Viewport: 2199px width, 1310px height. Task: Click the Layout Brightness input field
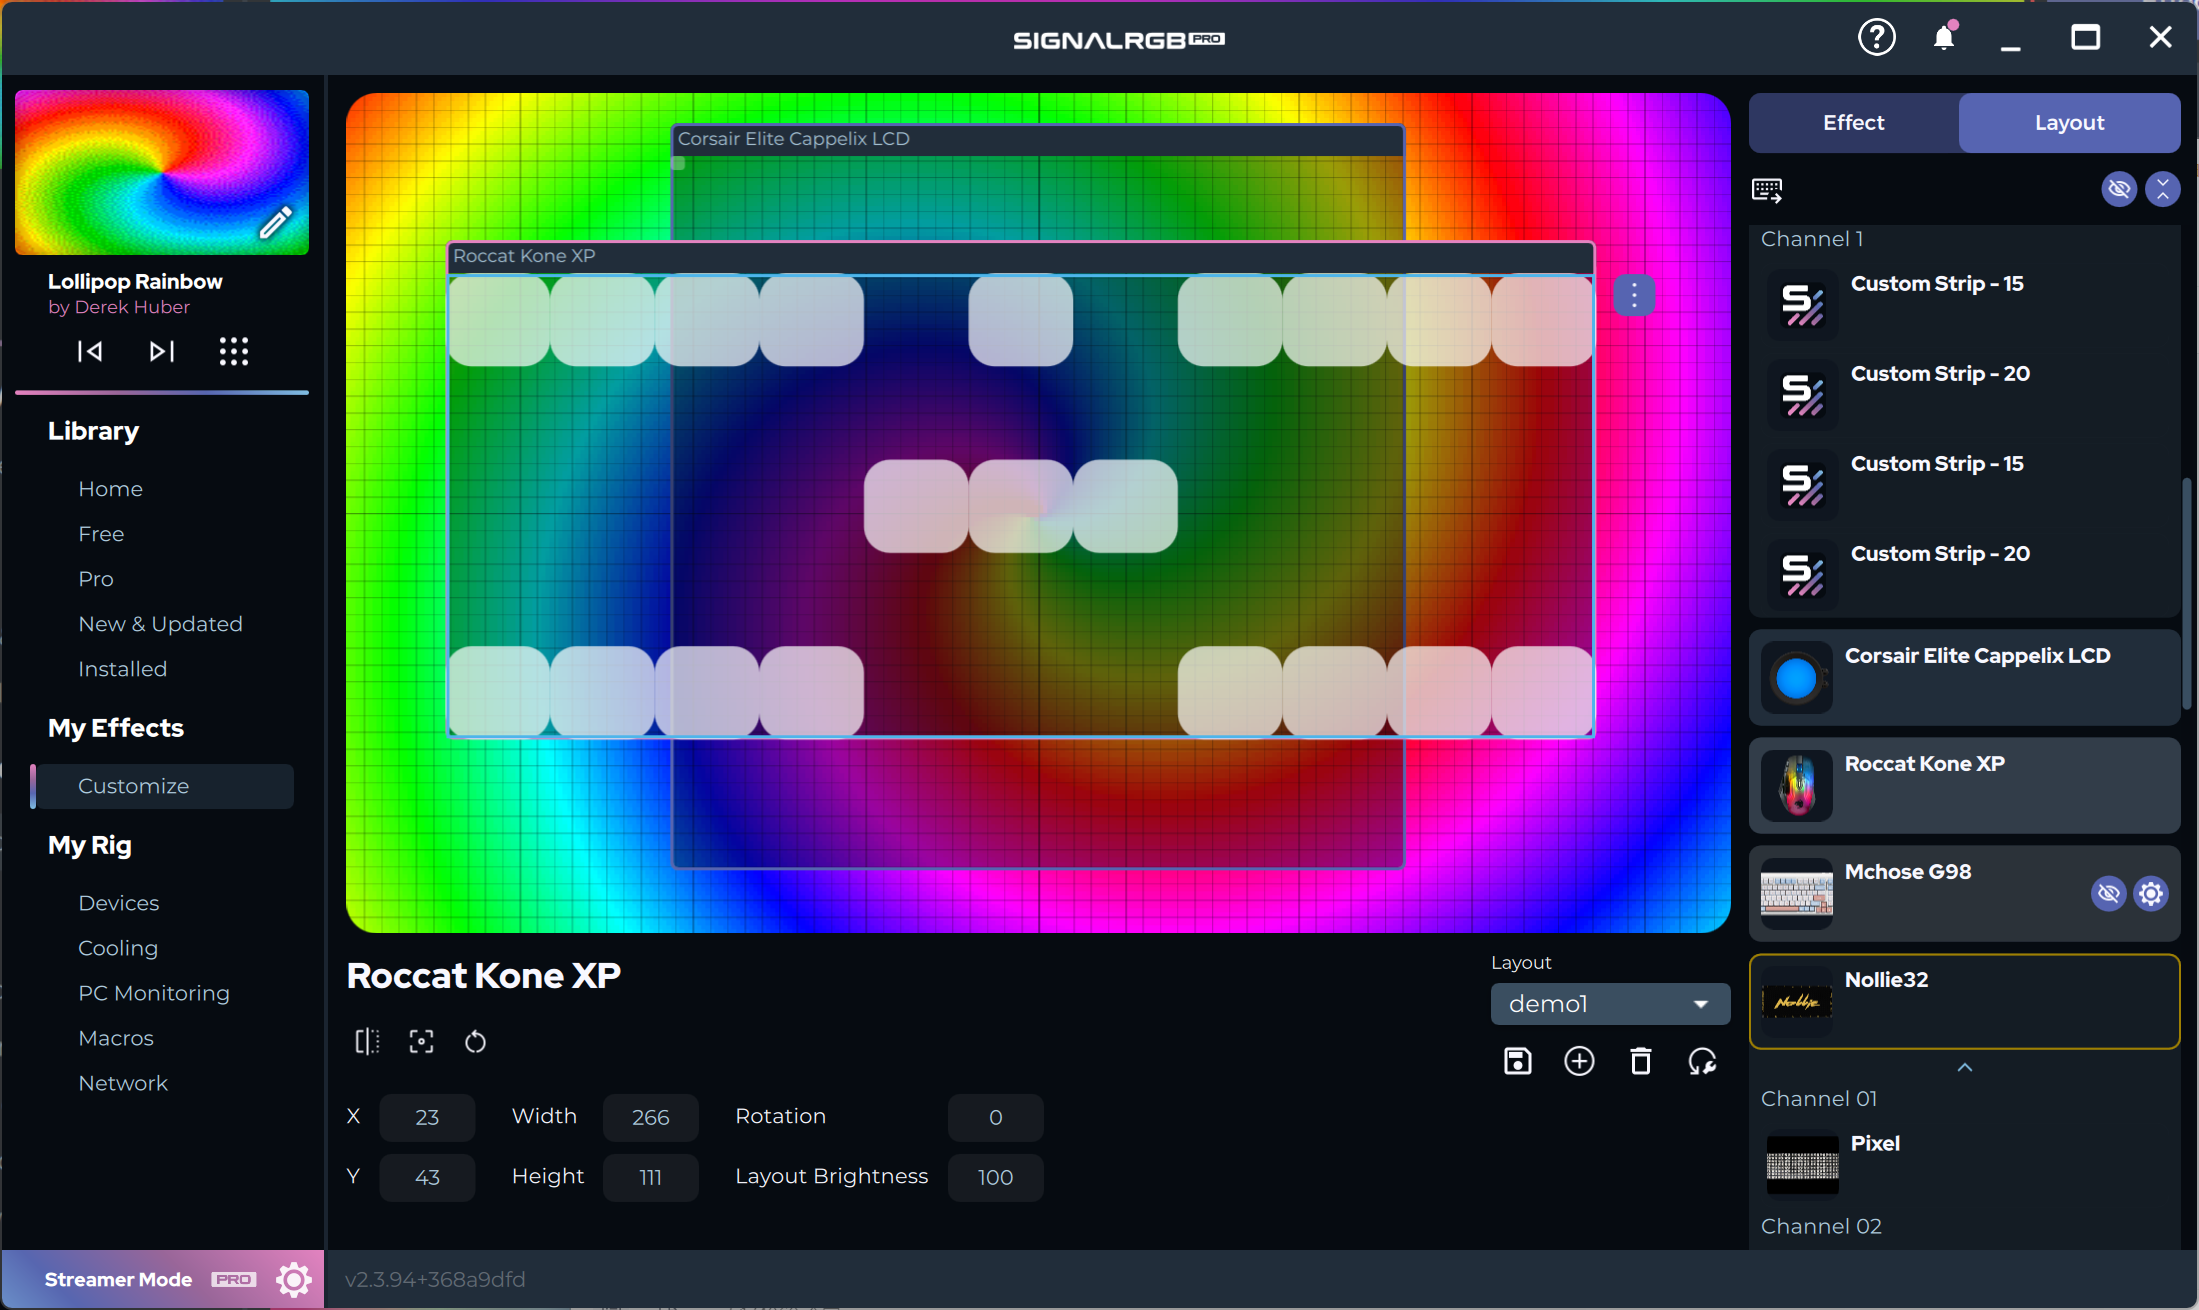point(995,1177)
